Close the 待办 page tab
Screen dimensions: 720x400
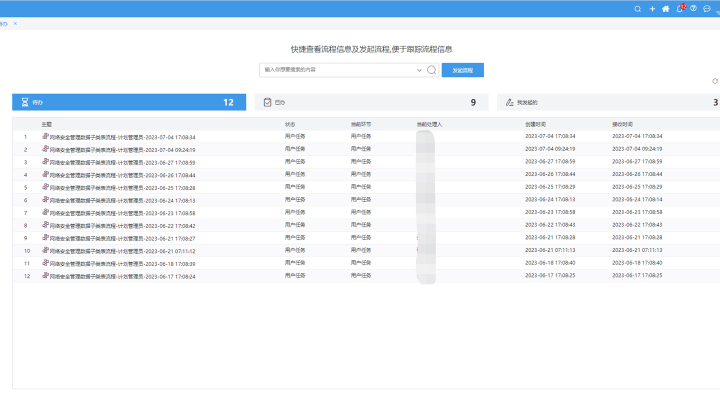[15, 23]
